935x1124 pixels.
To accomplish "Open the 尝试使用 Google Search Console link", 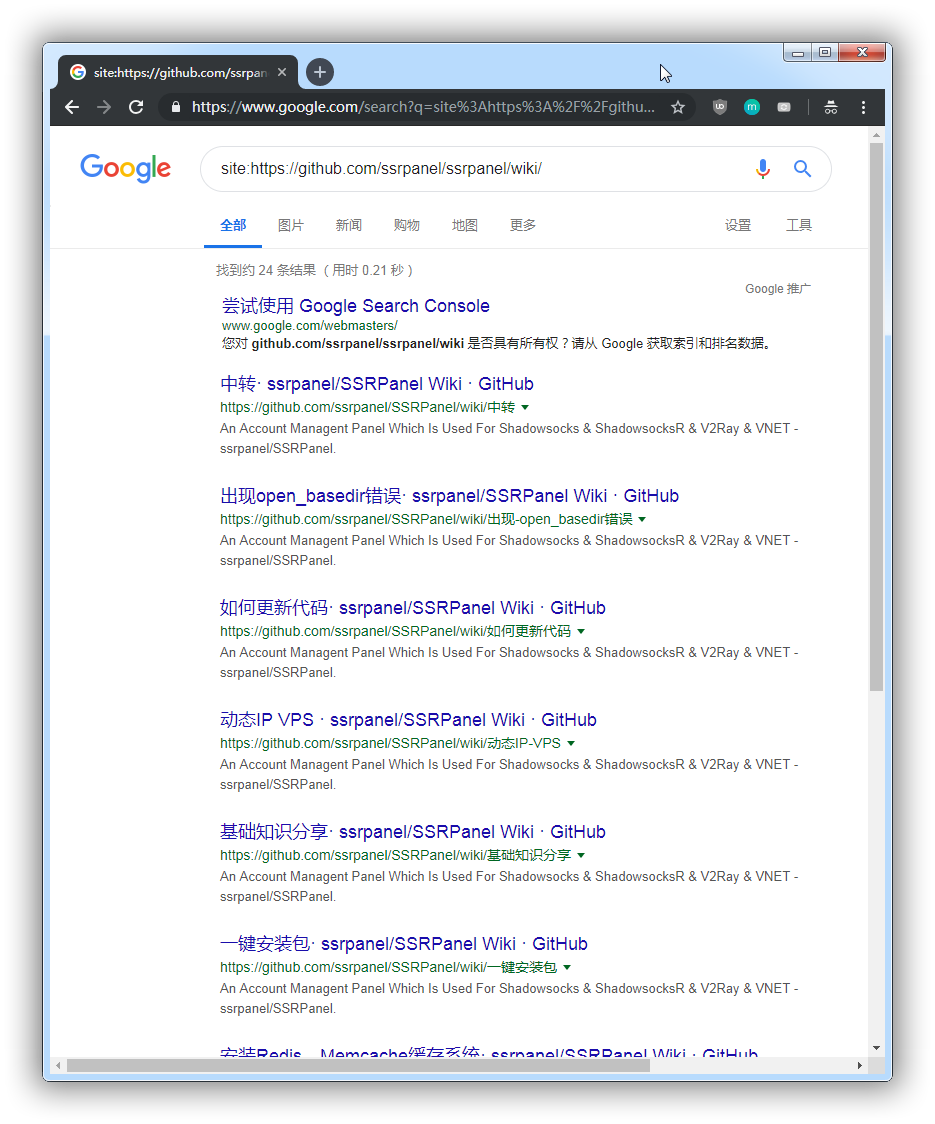I will click(x=355, y=306).
